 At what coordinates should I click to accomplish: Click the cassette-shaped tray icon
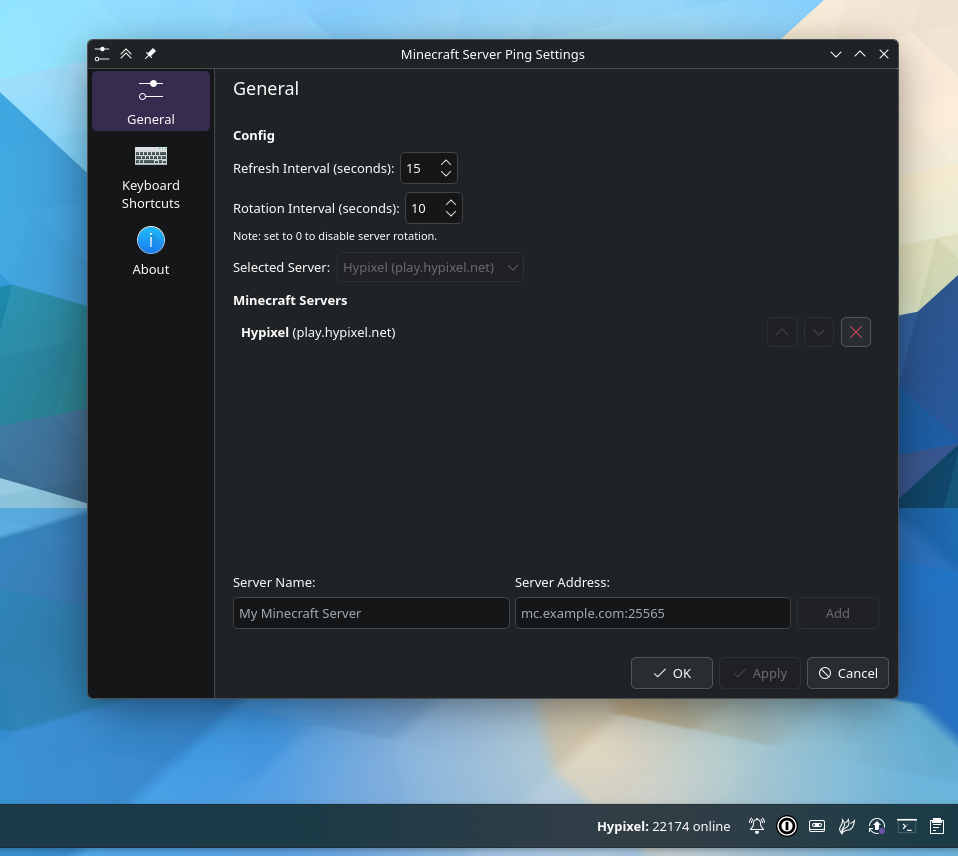click(x=817, y=827)
